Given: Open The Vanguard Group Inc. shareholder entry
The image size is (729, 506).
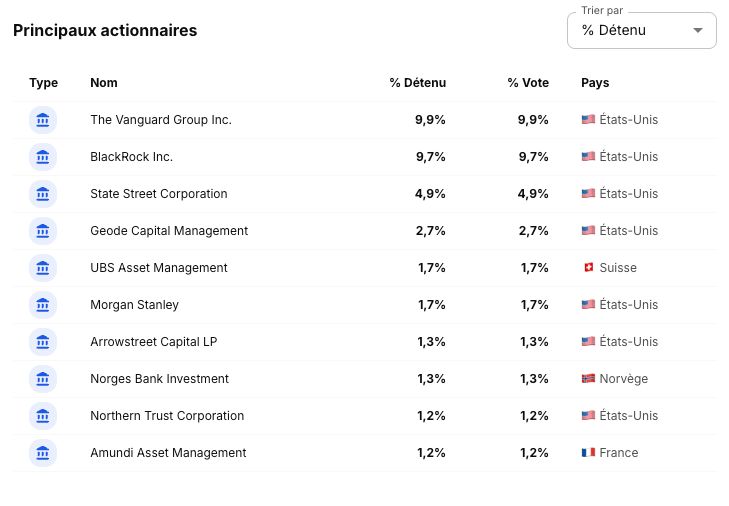Looking at the screenshot, I should click(161, 120).
